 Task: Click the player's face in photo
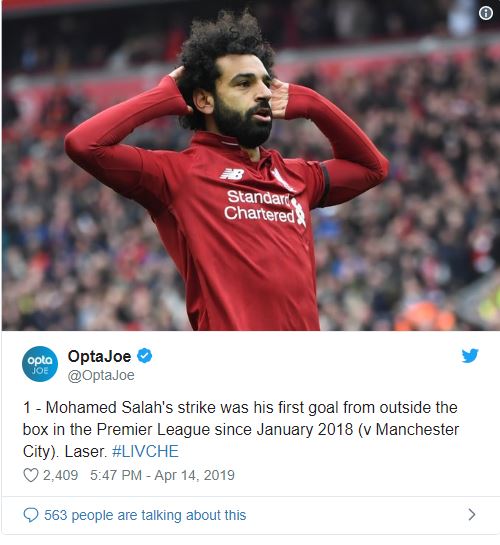coord(243,99)
